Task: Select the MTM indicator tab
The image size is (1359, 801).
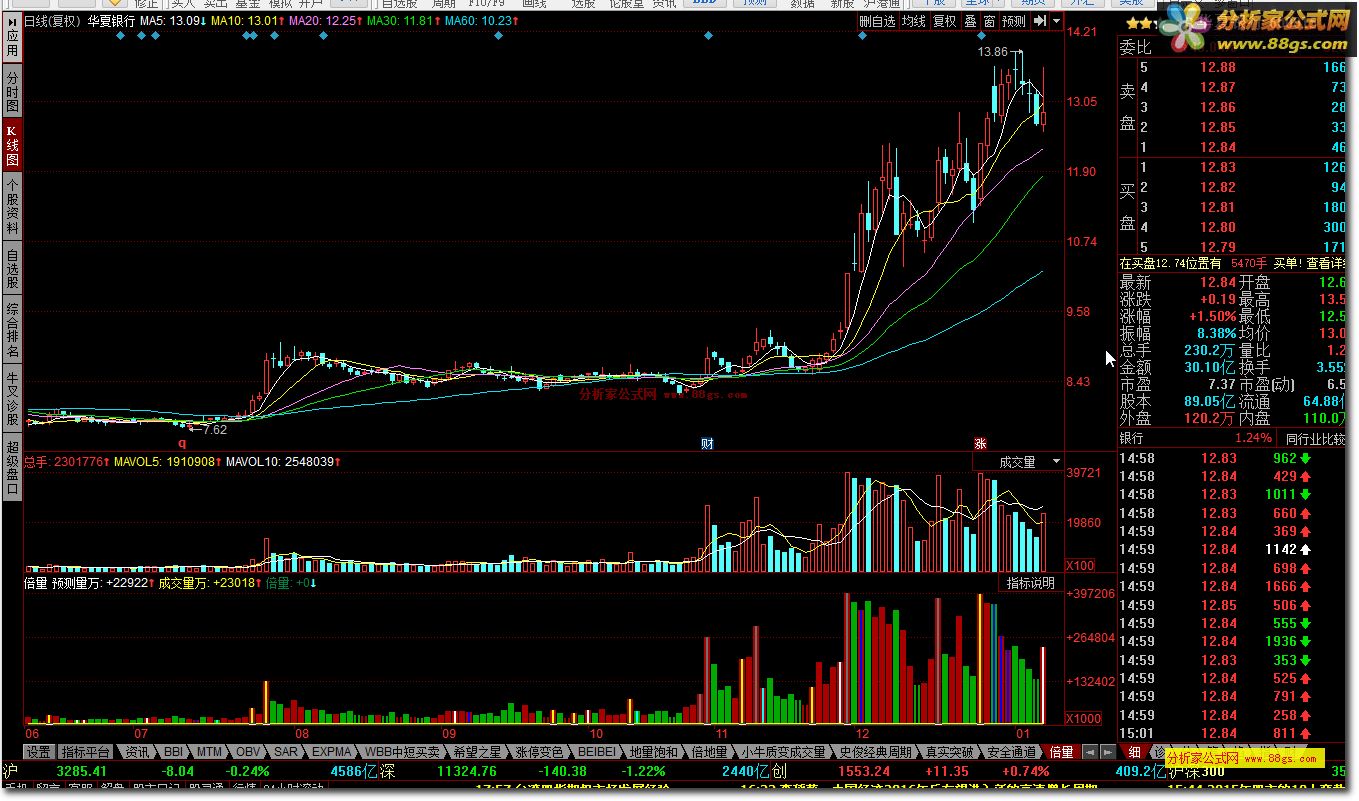Action: click(209, 752)
